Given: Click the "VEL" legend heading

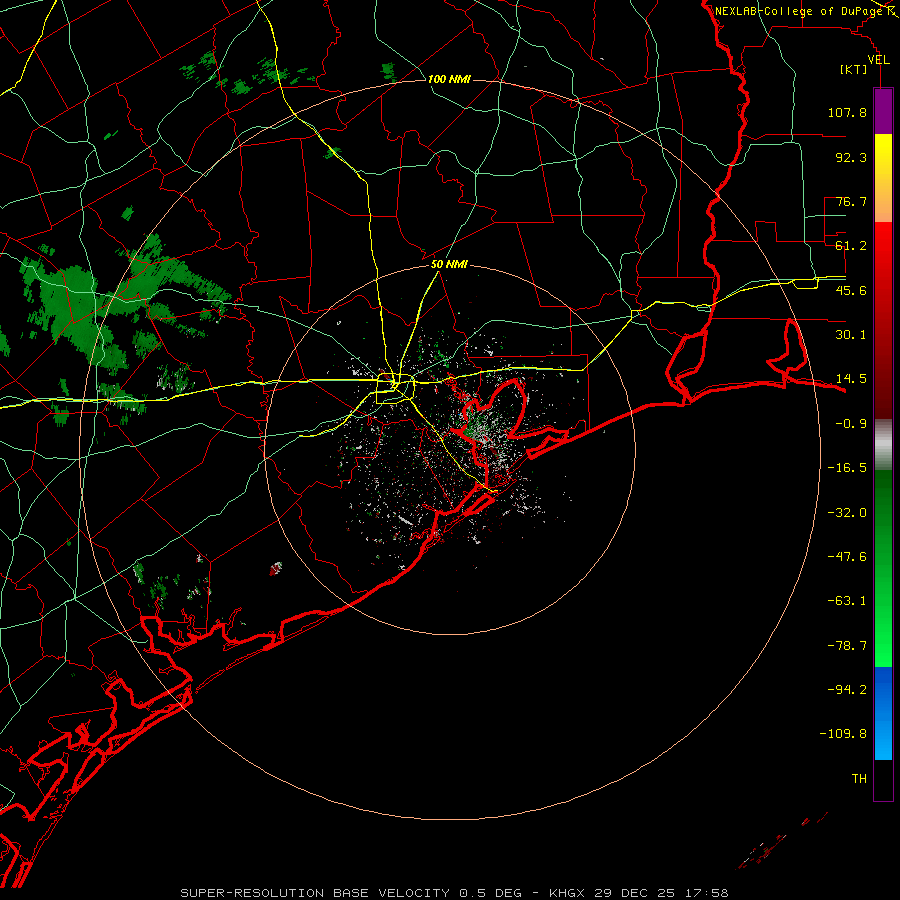Looking at the screenshot, I should [878, 59].
